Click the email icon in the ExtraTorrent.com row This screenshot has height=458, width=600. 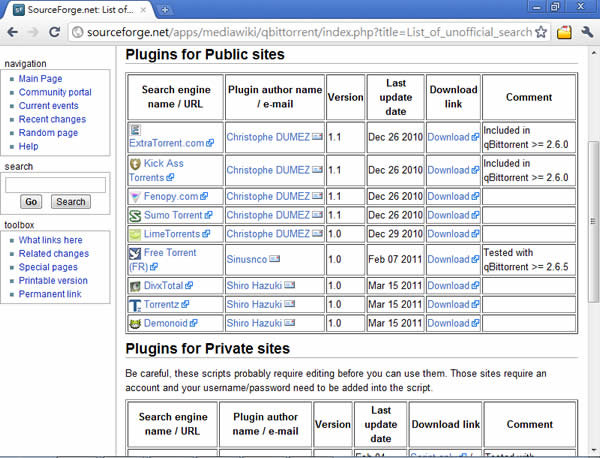click(317, 137)
